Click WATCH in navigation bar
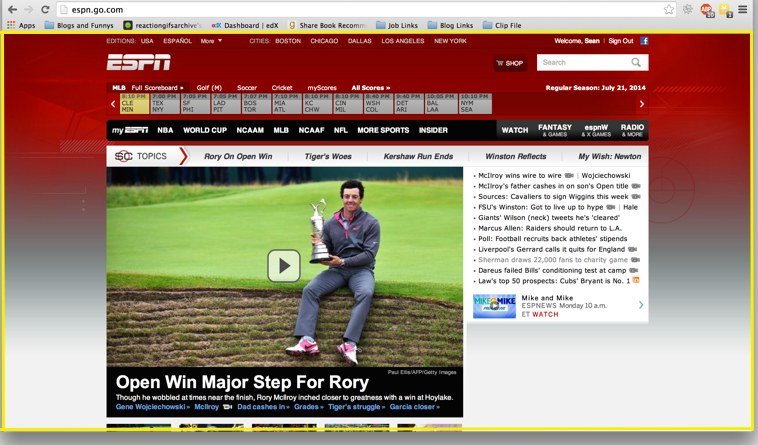Image resolution: width=758 pixels, height=445 pixels. click(x=515, y=130)
